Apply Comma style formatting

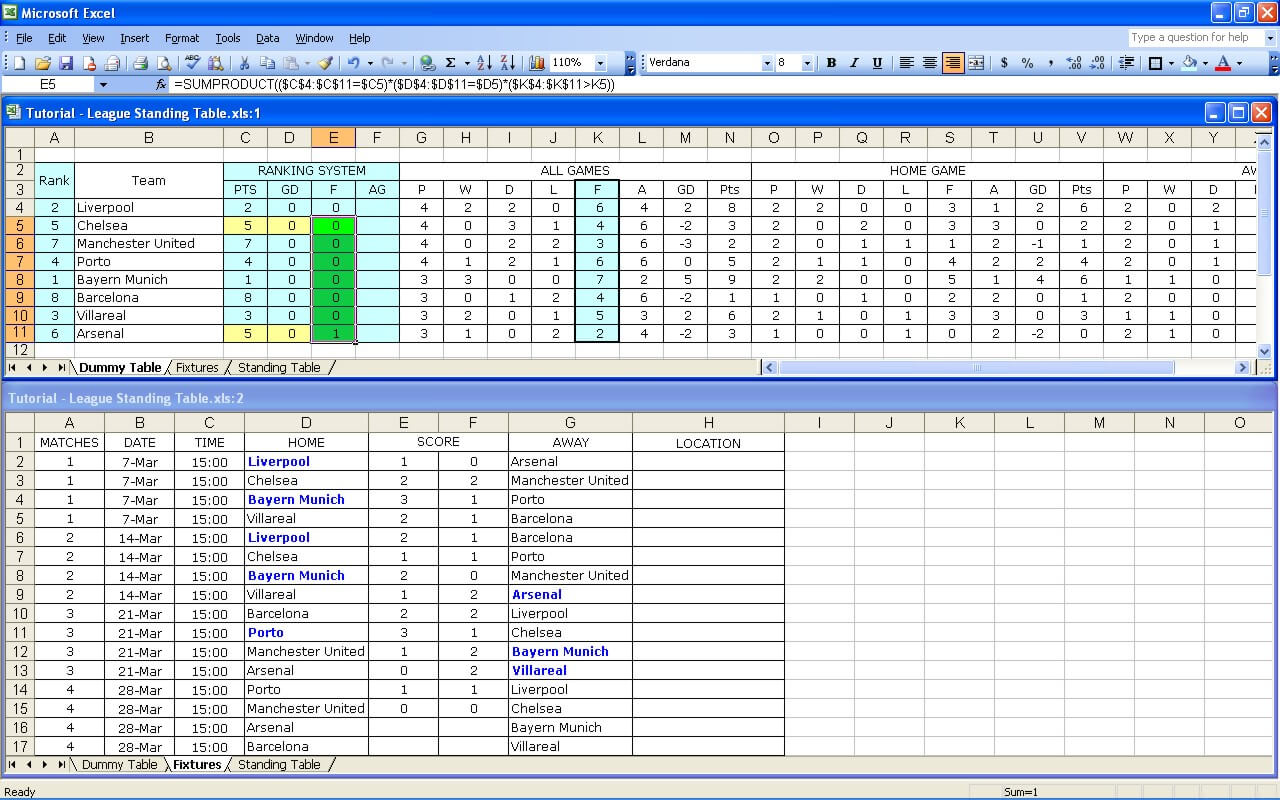coord(1050,63)
